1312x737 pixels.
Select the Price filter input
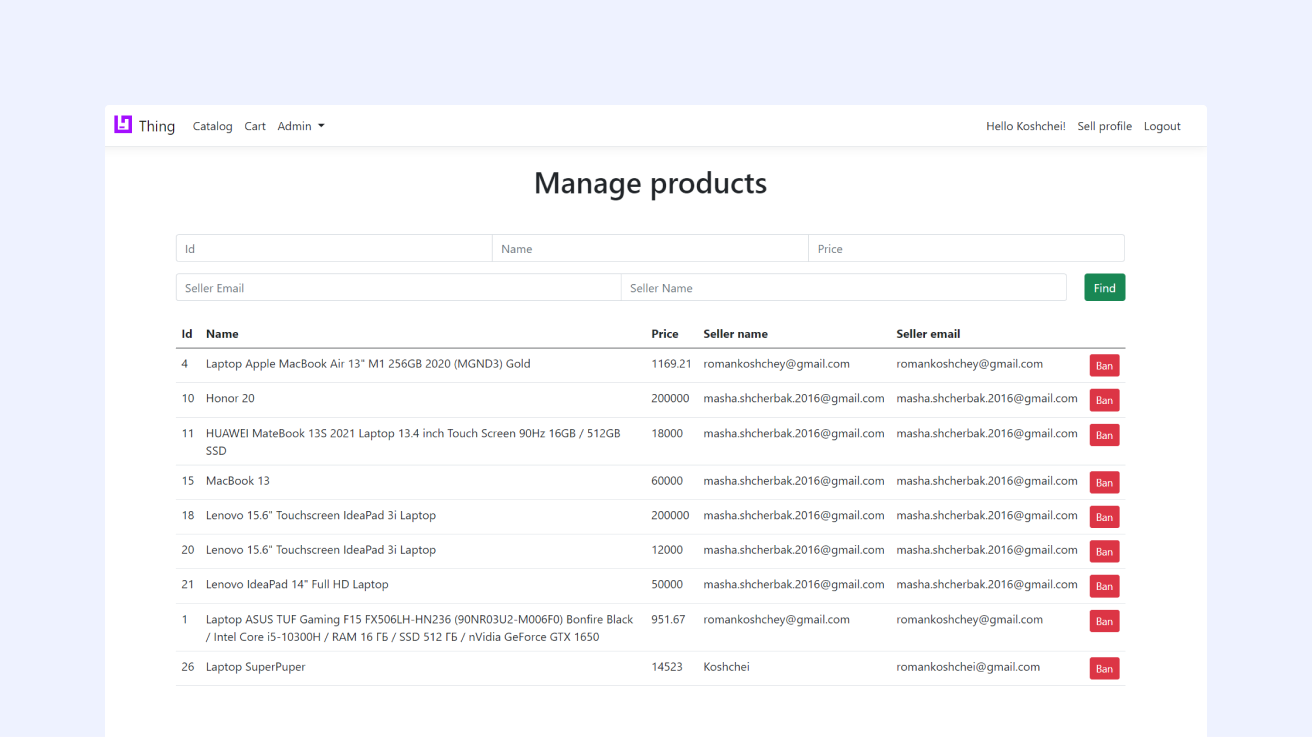(966, 249)
